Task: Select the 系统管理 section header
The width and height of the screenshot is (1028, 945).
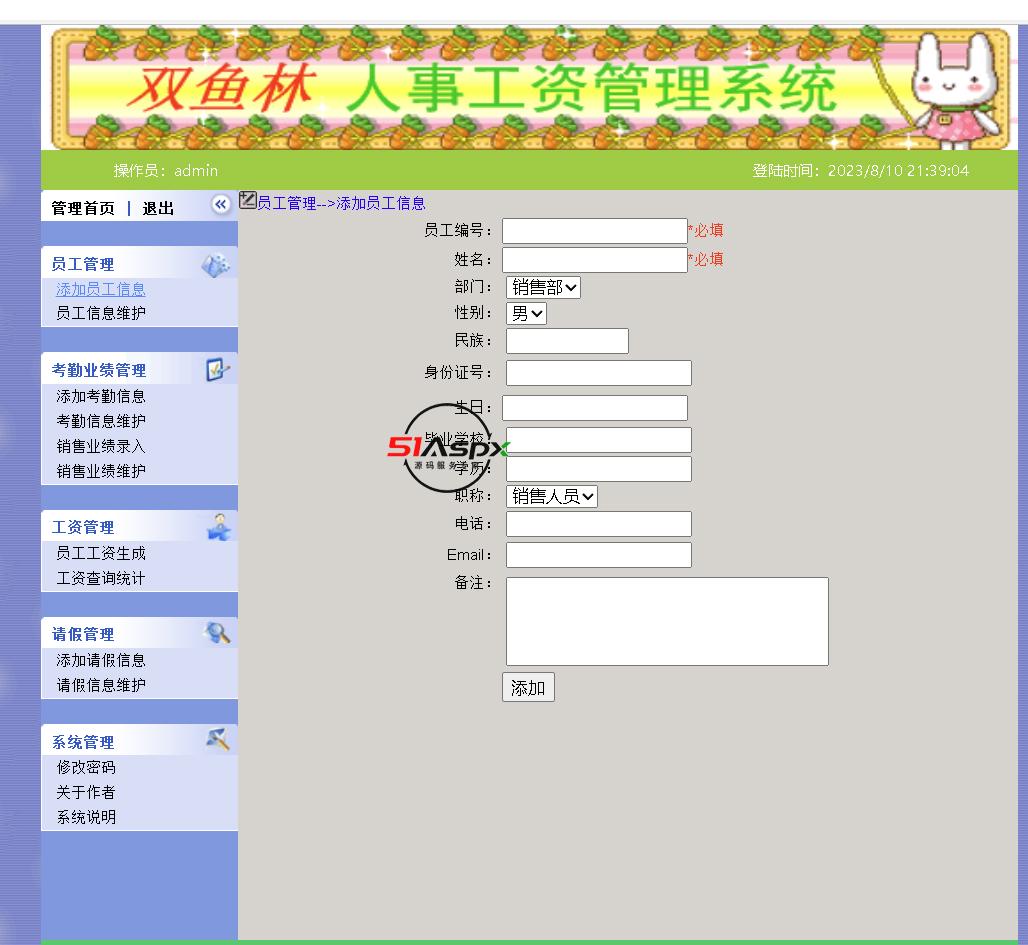Action: coord(83,742)
